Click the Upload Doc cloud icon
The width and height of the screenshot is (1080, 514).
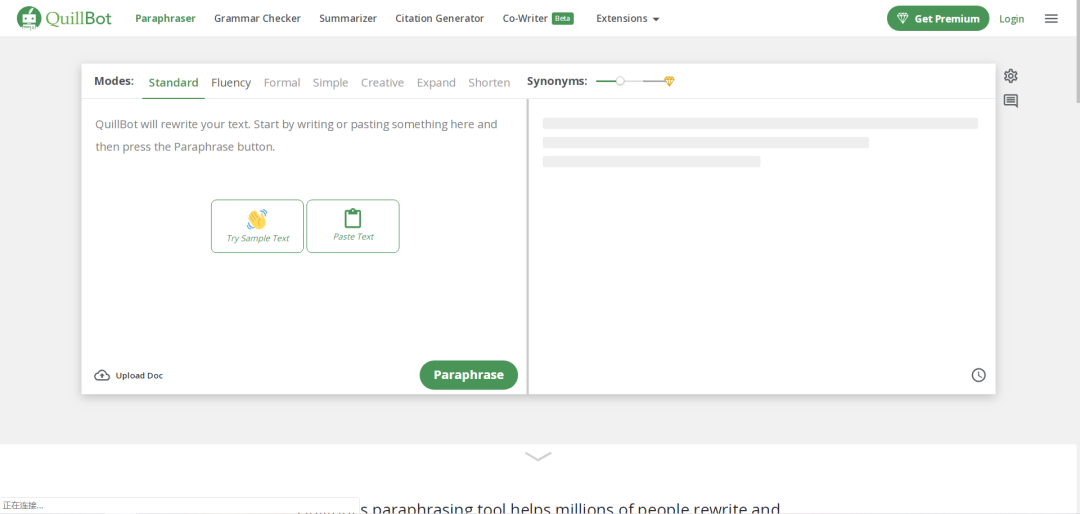pos(102,376)
